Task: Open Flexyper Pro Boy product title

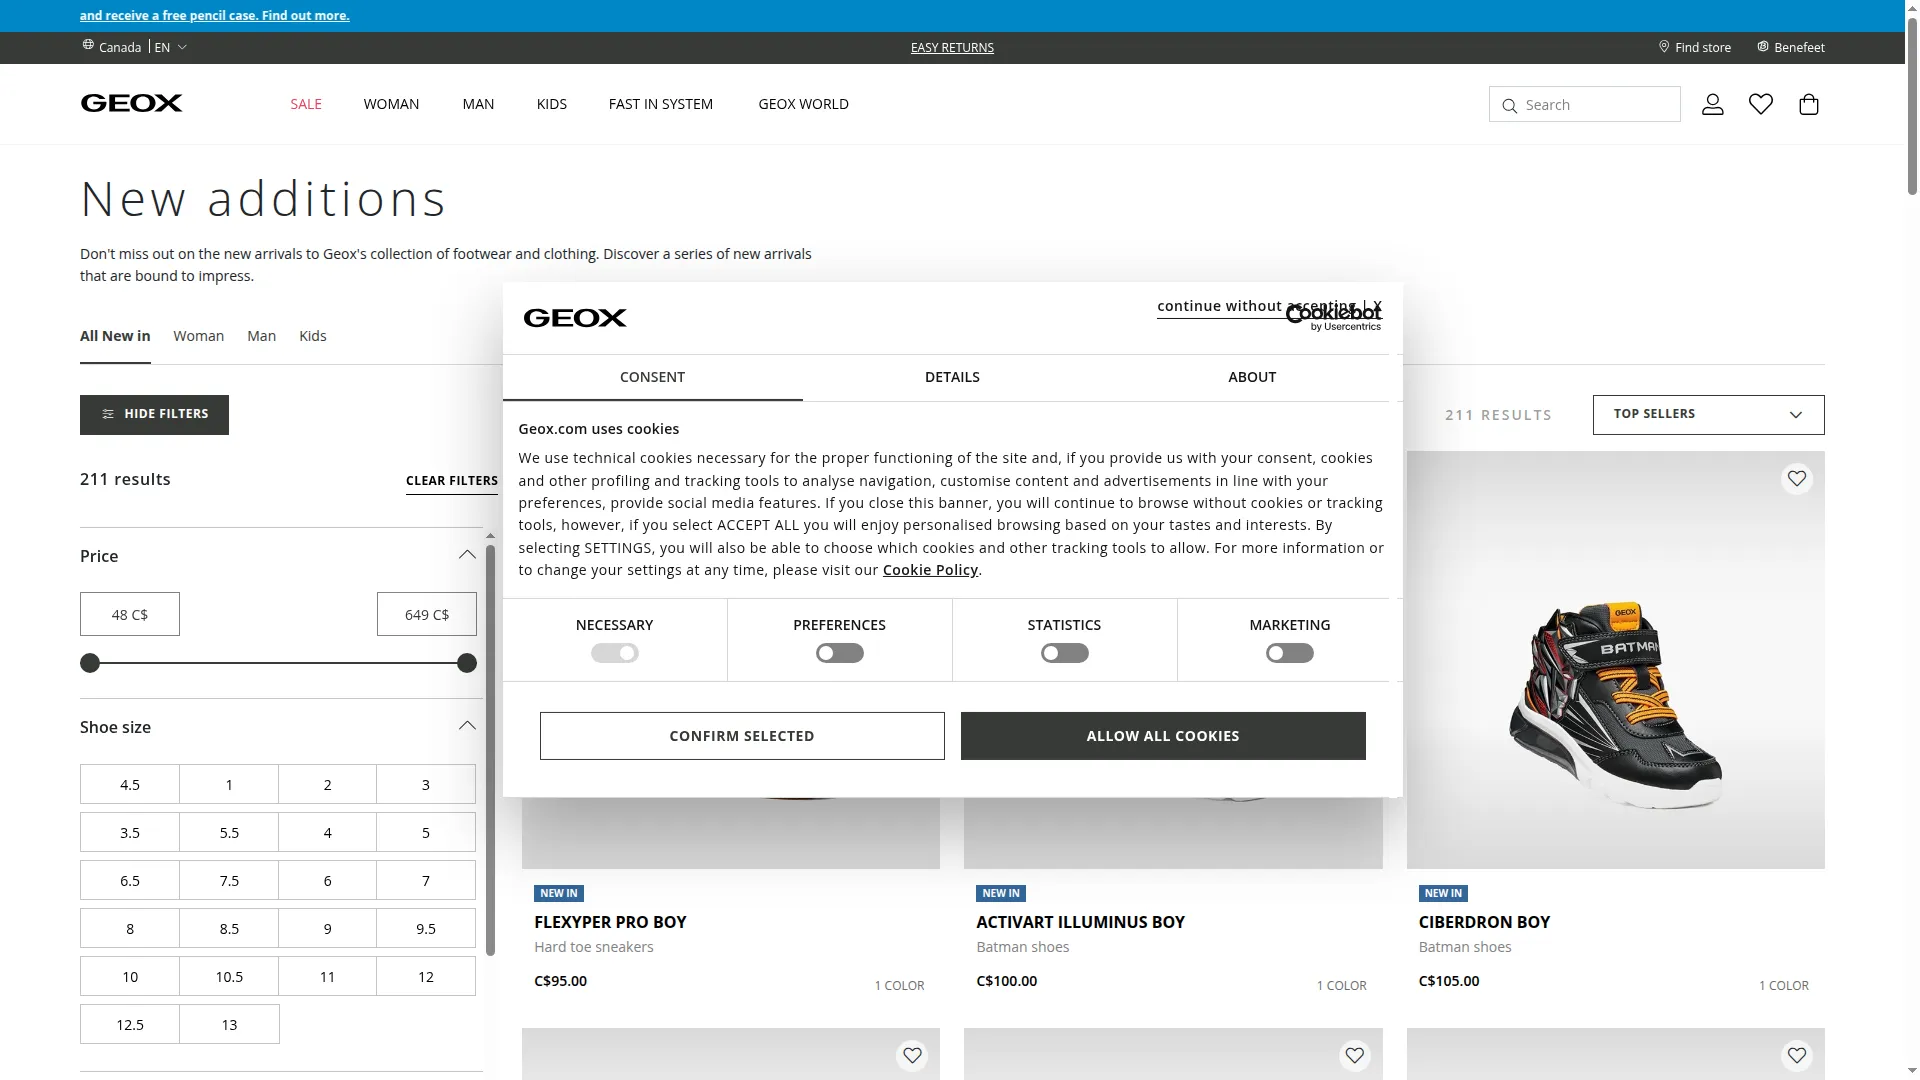Action: coord(610,922)
